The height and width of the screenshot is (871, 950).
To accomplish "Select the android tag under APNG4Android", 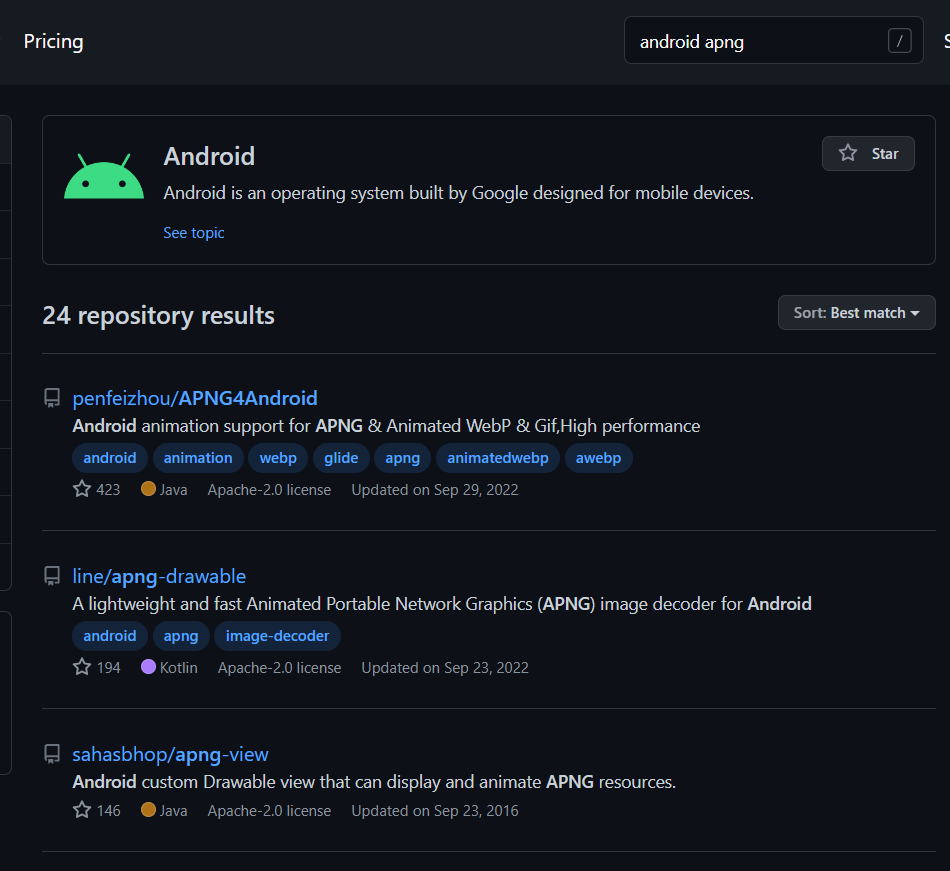I will coord(110,458).
